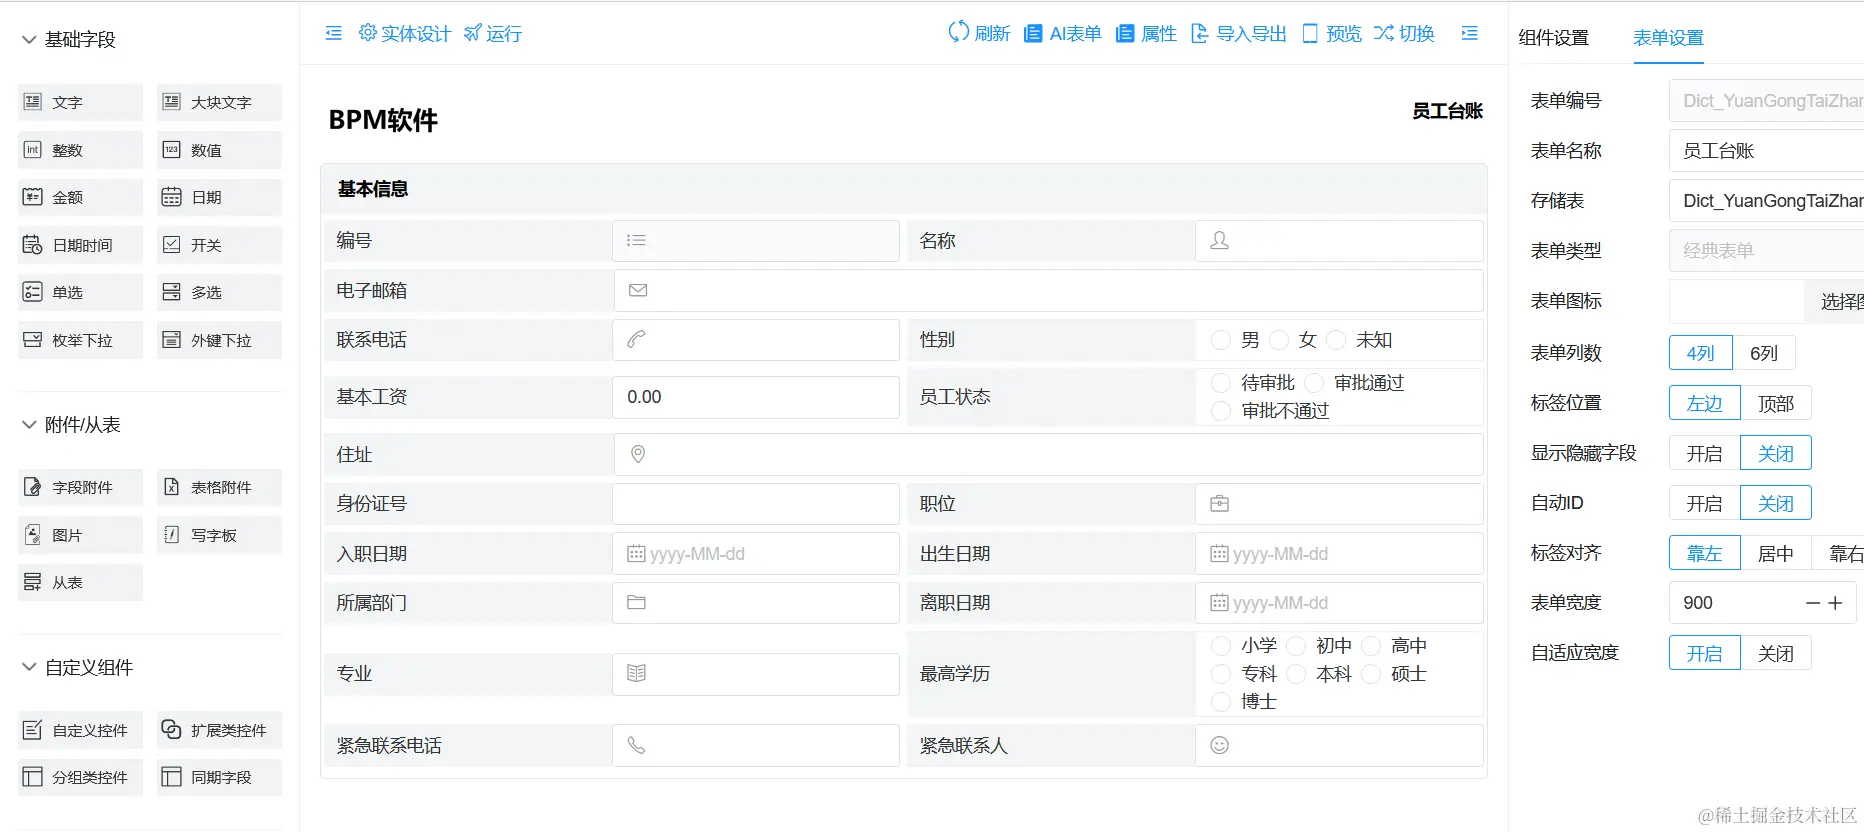Select the 日期时间 datetime component

coord(80,245)
